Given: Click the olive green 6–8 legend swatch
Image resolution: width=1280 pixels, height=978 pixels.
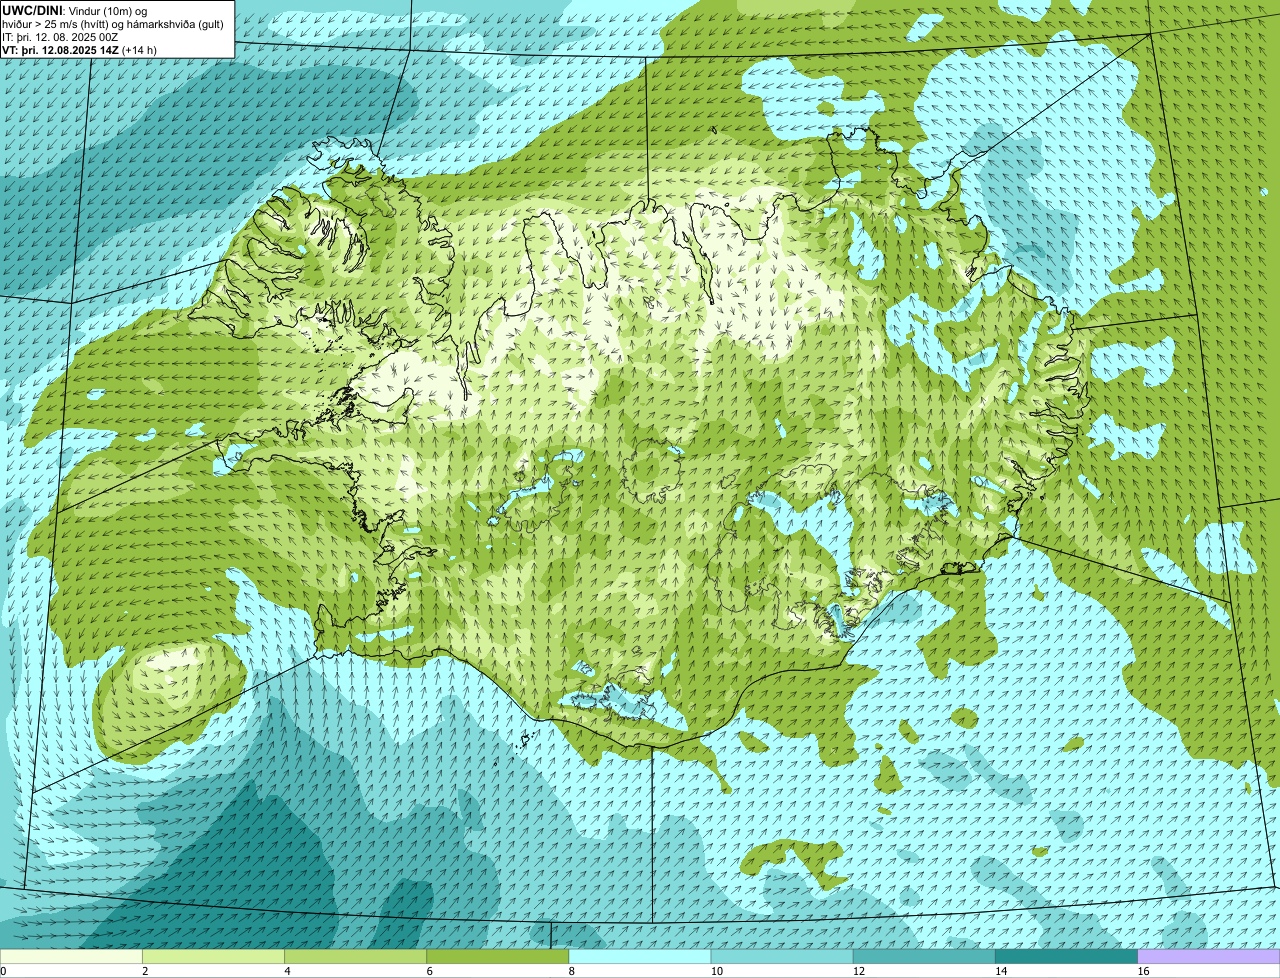Looking at the screenshot, I should click(497, 956).
